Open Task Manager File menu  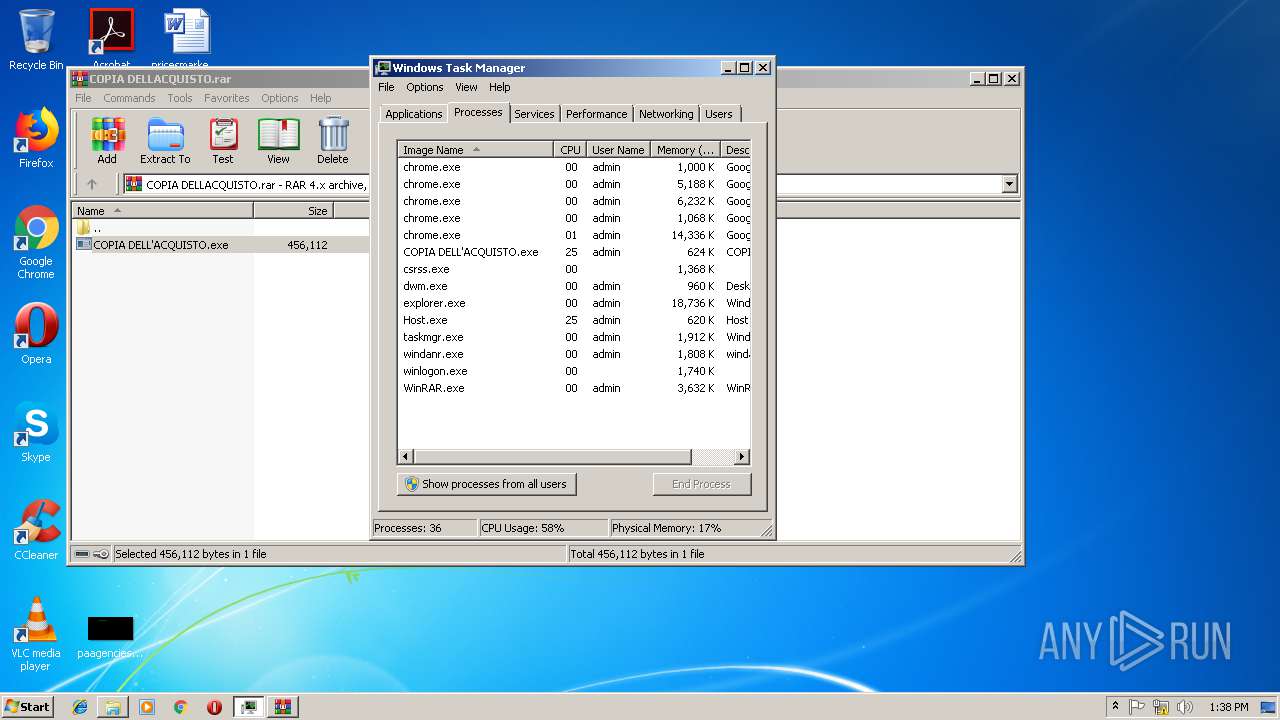[x=386, y=87]
